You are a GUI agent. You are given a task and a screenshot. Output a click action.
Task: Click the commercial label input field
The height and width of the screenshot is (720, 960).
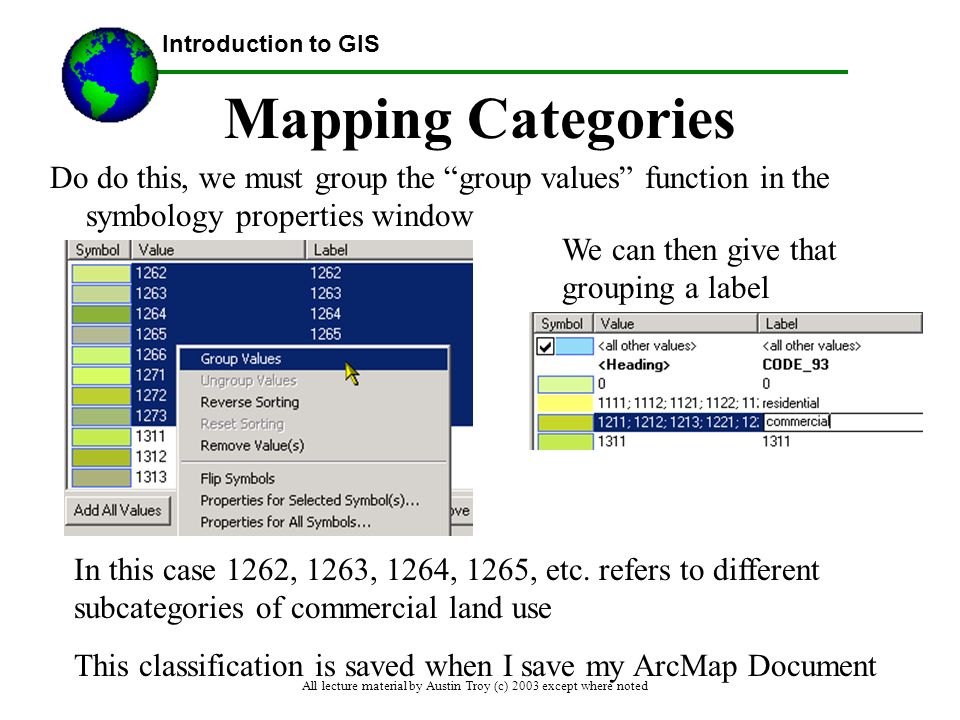pos(843,422)
